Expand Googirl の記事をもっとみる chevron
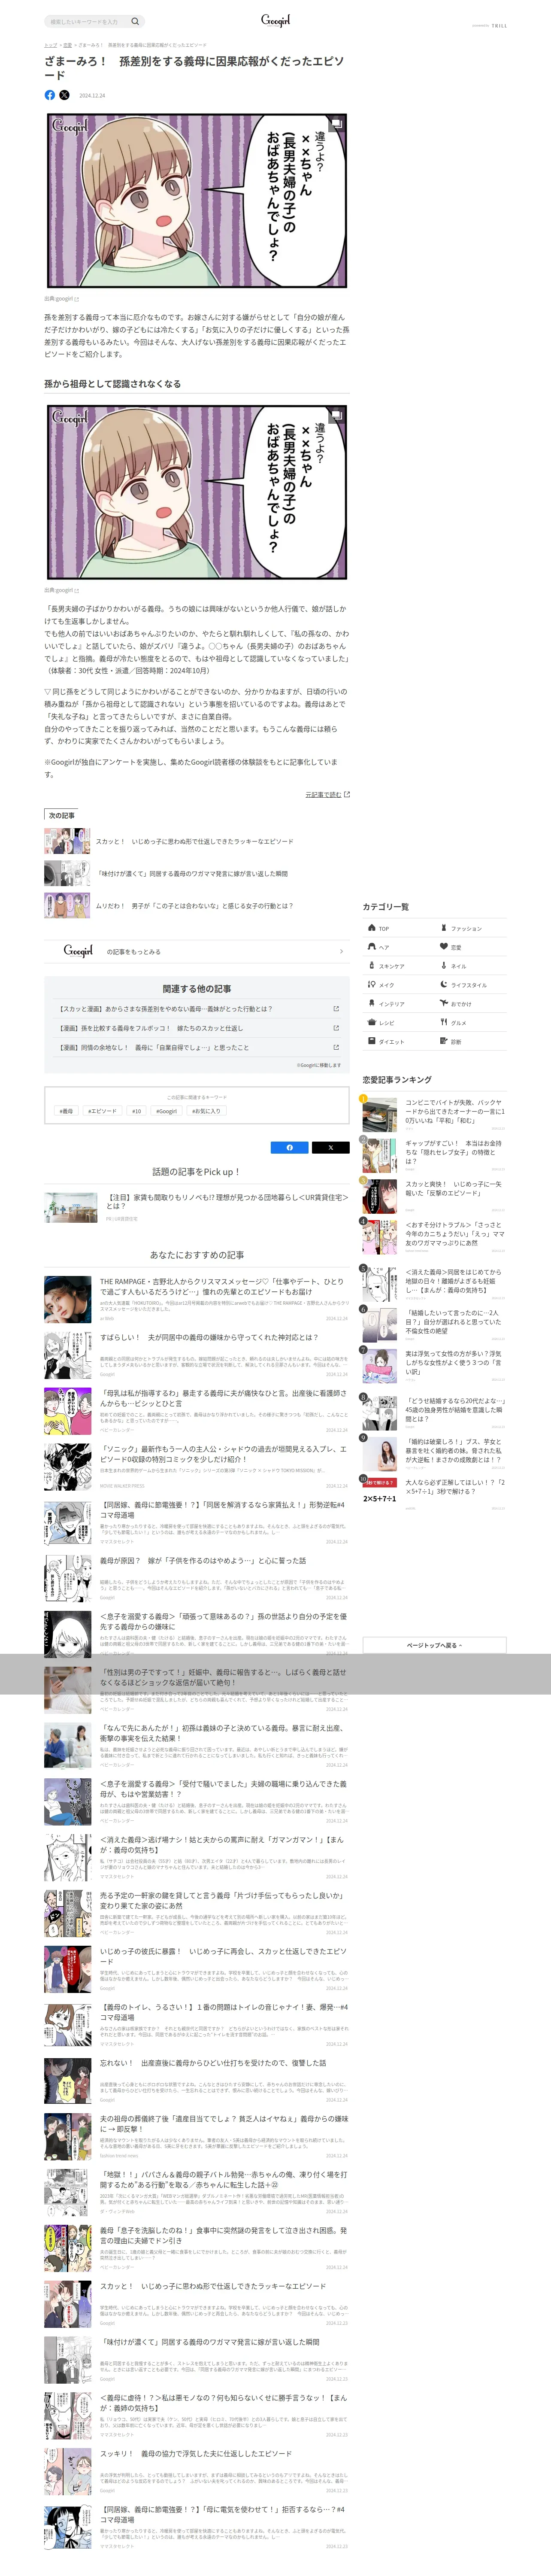This screenshot has height=2576, width=551. pos(341,952)
